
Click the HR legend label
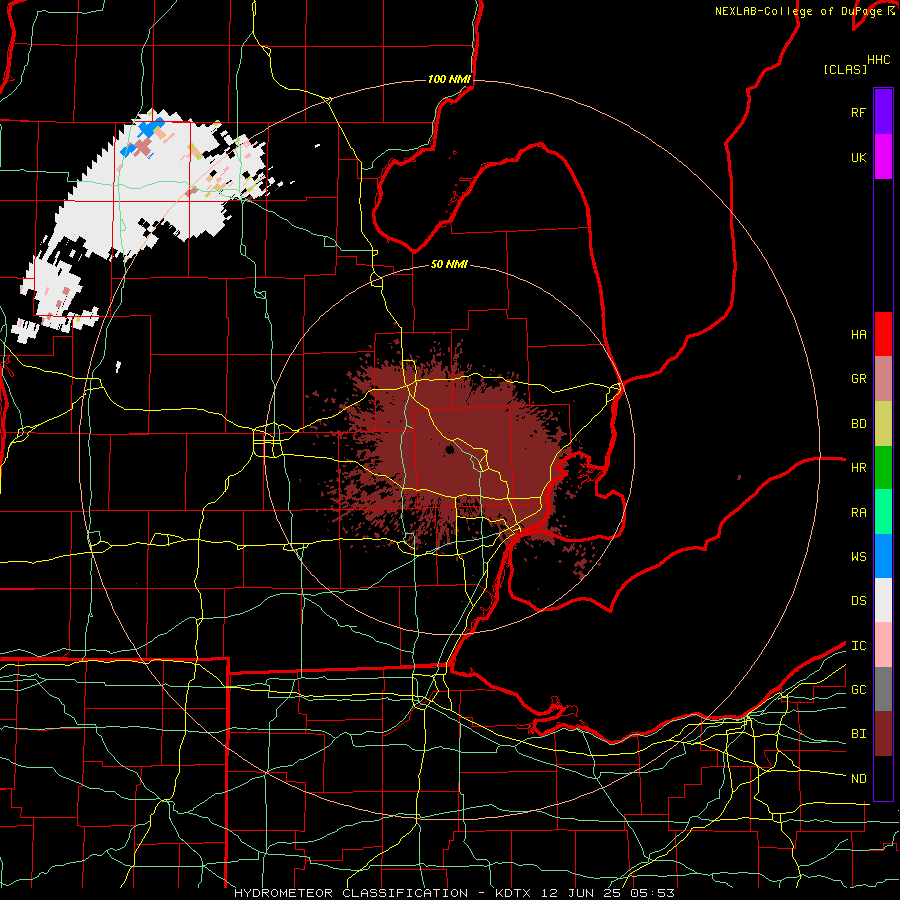tap(858, 468)
